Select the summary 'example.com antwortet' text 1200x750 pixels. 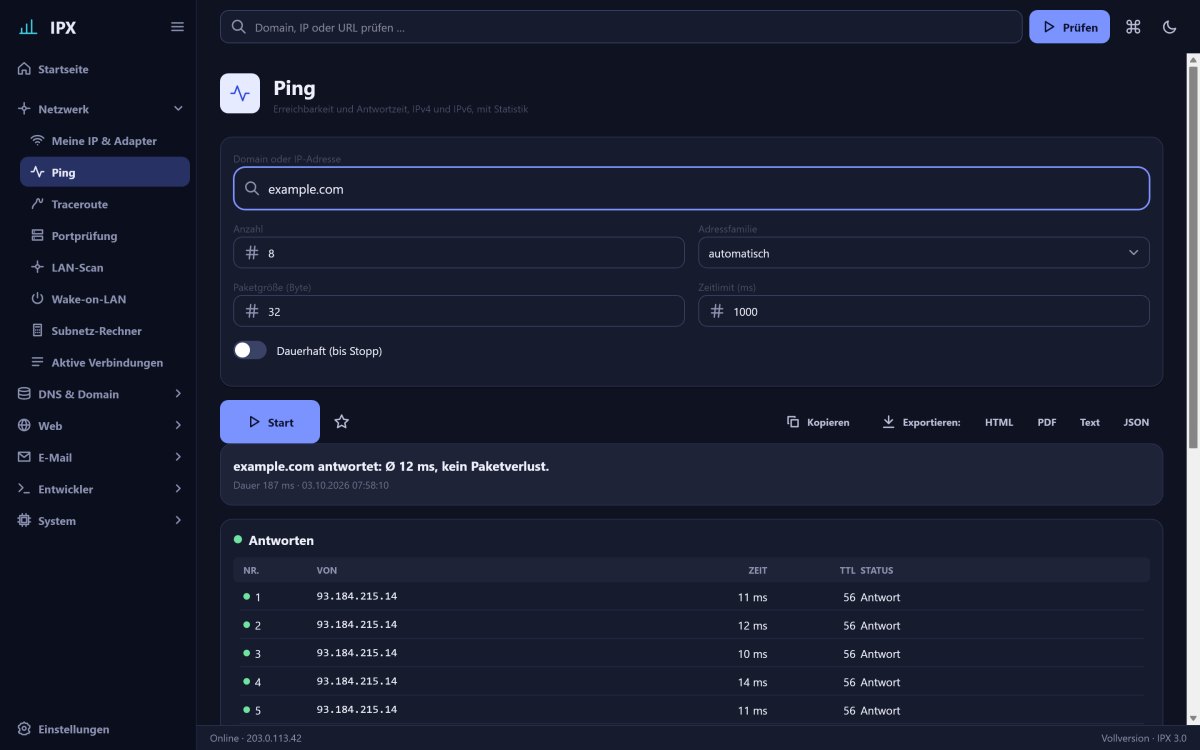391,466
